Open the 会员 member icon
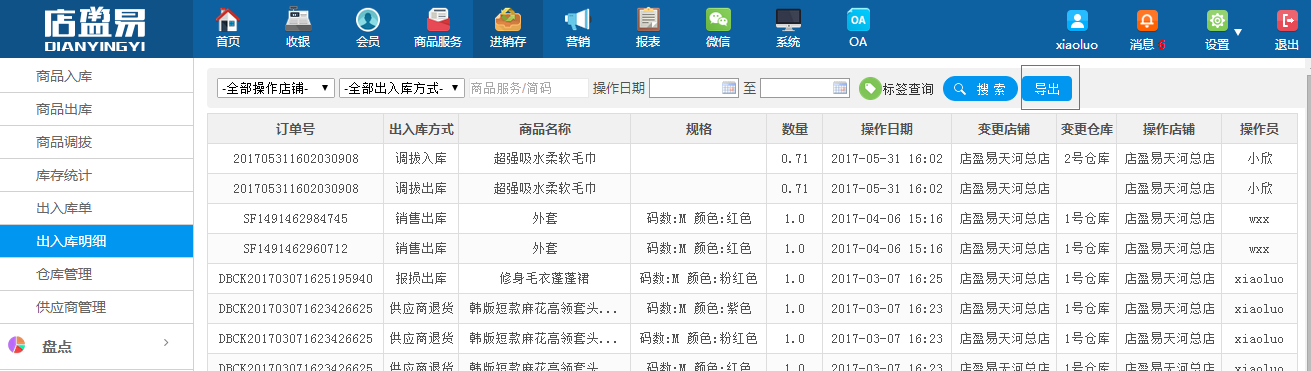 tap(368, 19)
